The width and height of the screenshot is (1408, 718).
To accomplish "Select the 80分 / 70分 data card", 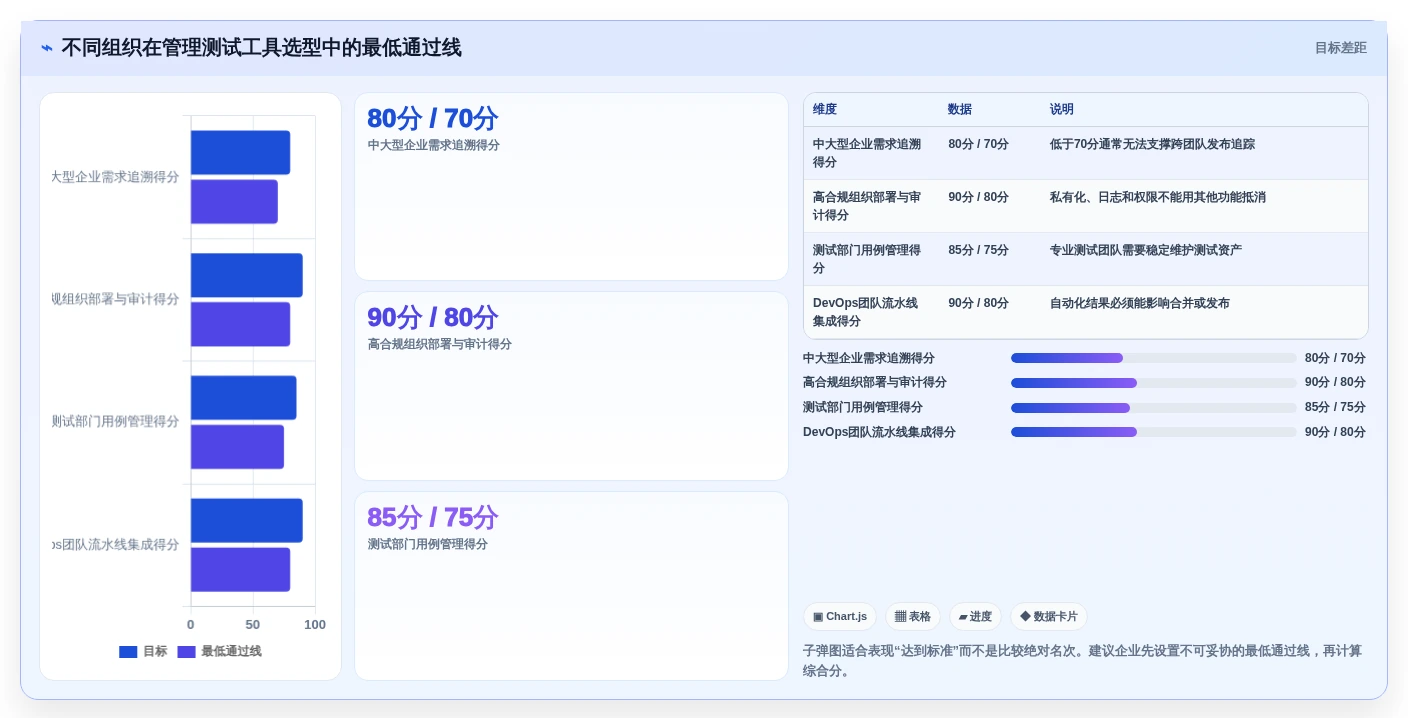I will point(571,187).
